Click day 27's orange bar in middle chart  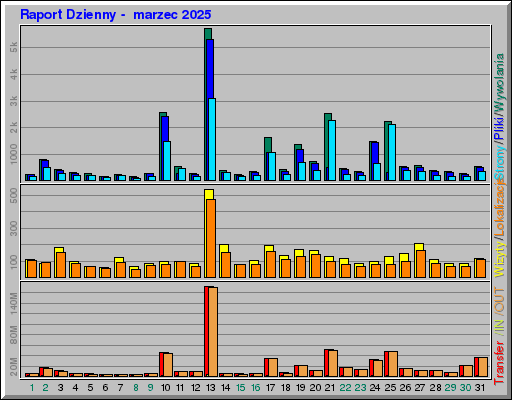click(421, 264)
